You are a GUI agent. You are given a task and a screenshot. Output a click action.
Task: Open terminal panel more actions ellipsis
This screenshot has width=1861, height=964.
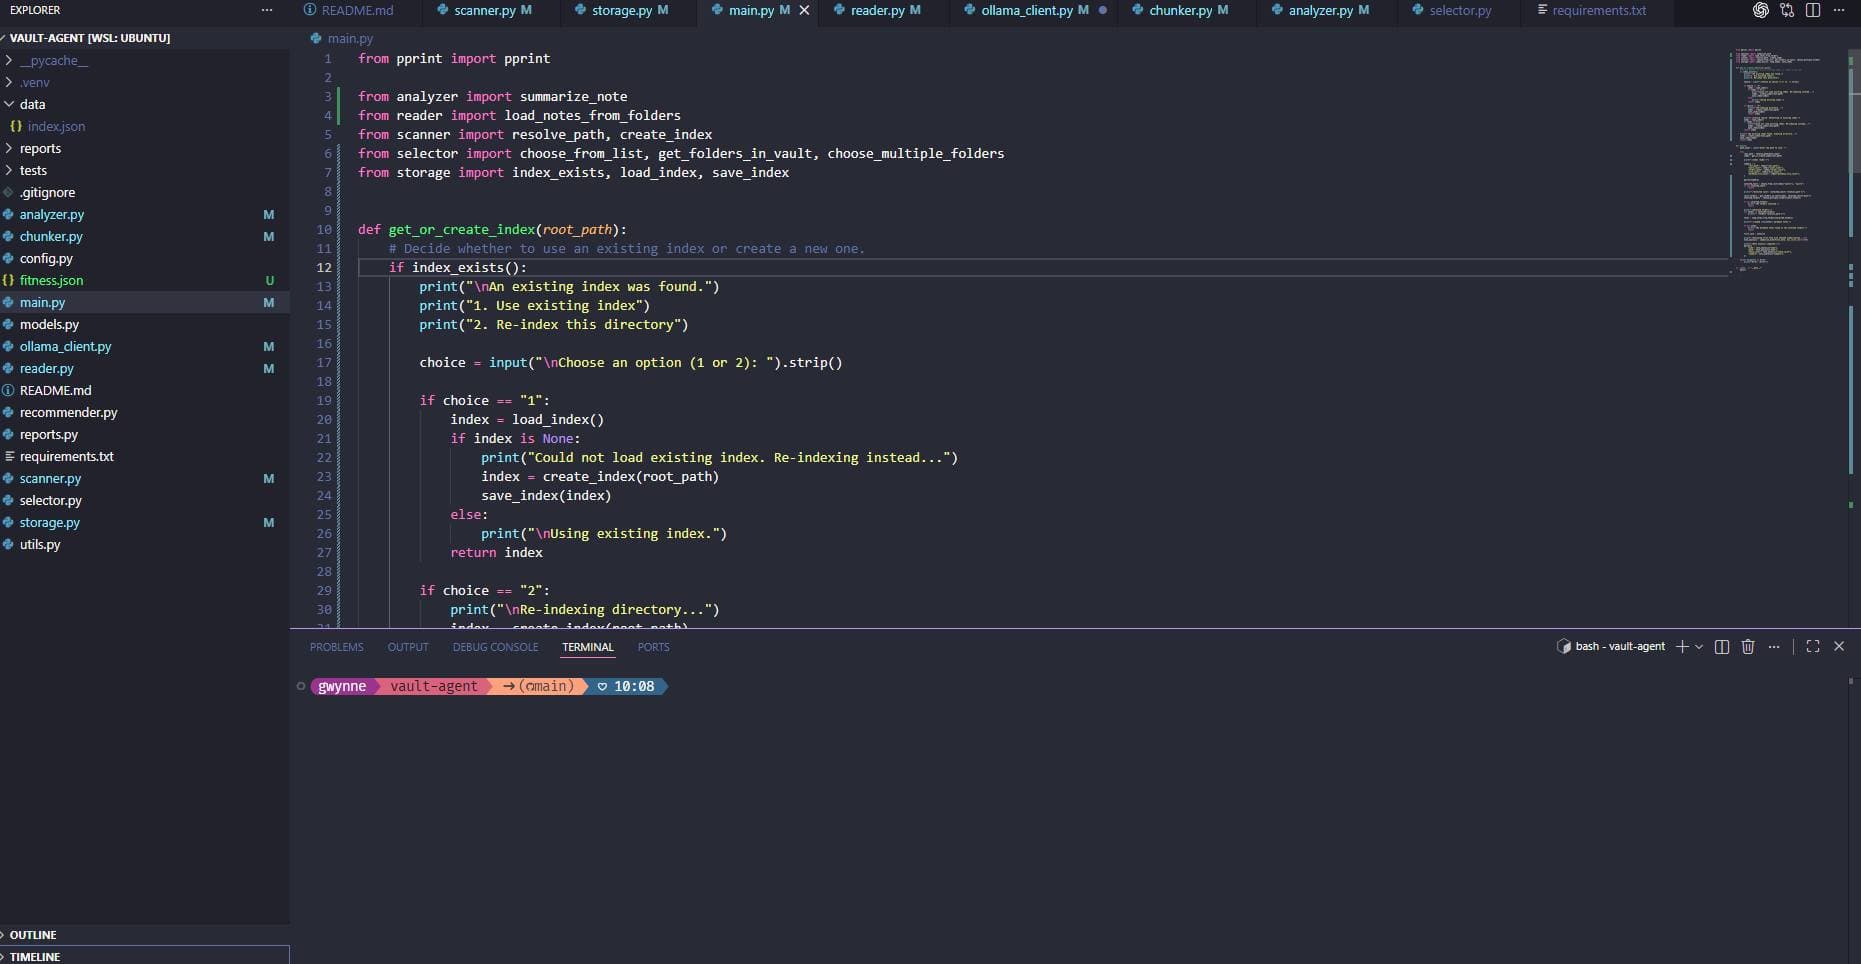(1774, 647)
